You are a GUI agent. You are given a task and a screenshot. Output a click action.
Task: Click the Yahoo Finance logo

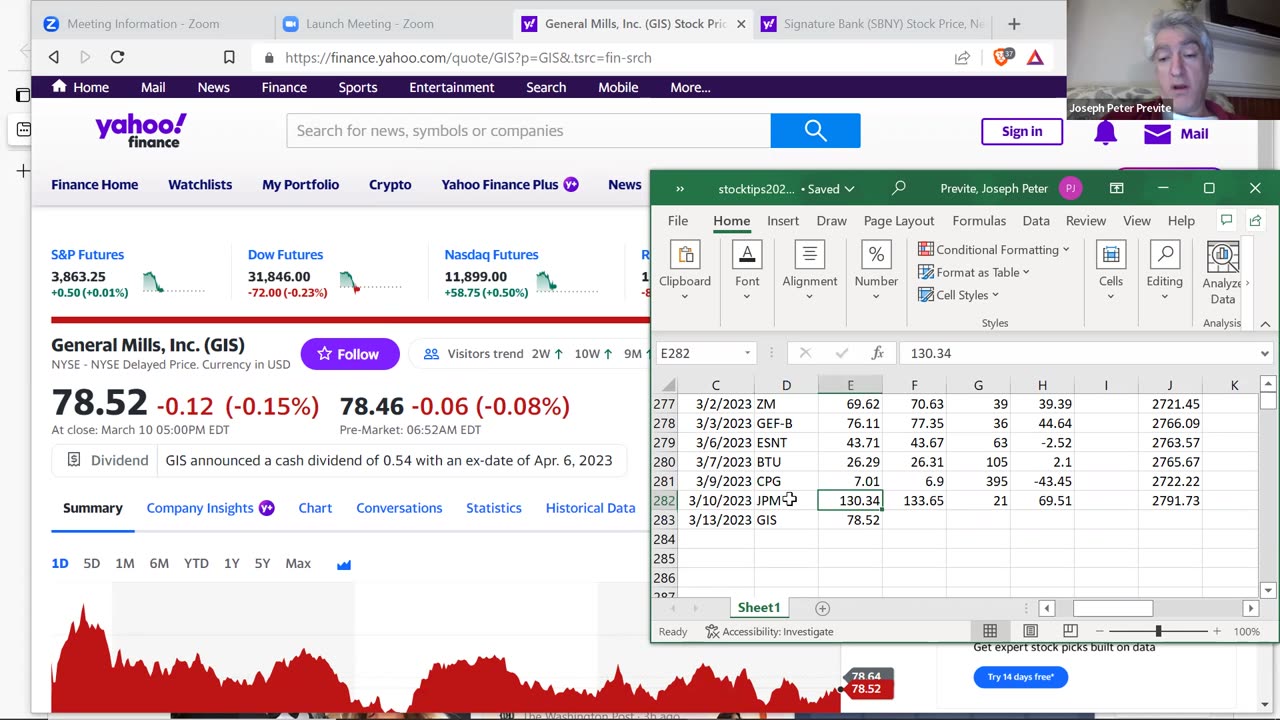pyautogui.click(x=141, y=131)
